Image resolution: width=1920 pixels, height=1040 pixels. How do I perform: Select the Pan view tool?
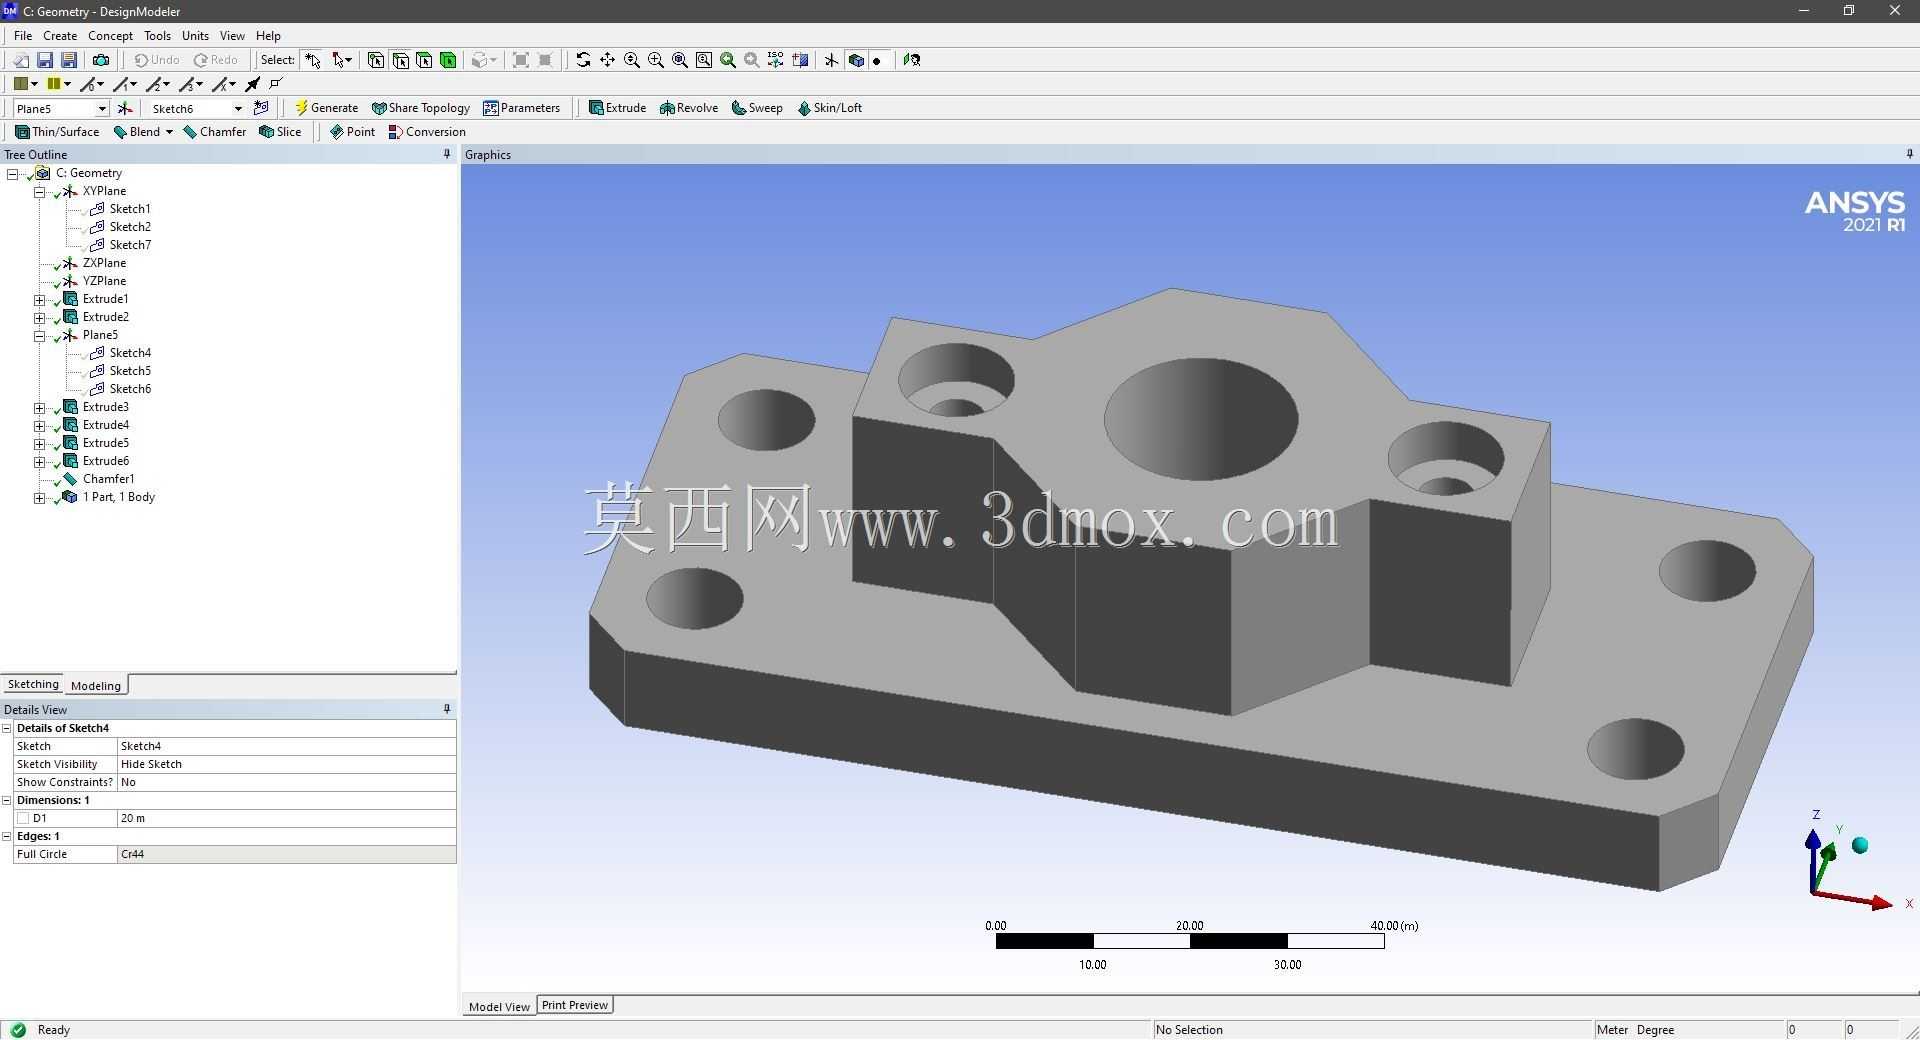(607, 60)
